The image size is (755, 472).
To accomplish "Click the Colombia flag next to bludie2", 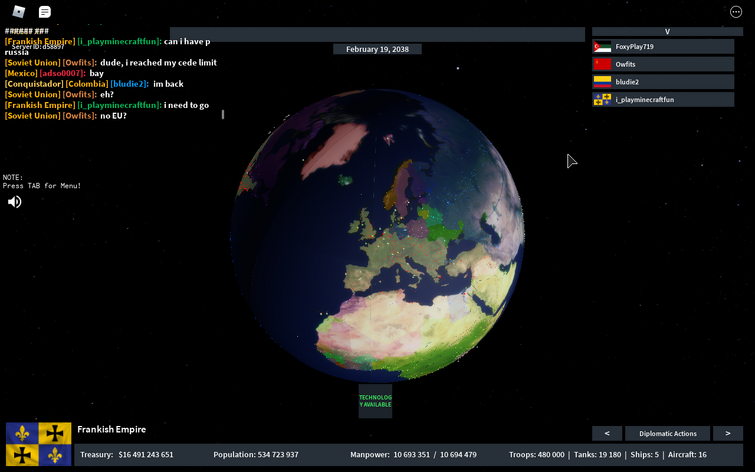I will coord(602,82).
